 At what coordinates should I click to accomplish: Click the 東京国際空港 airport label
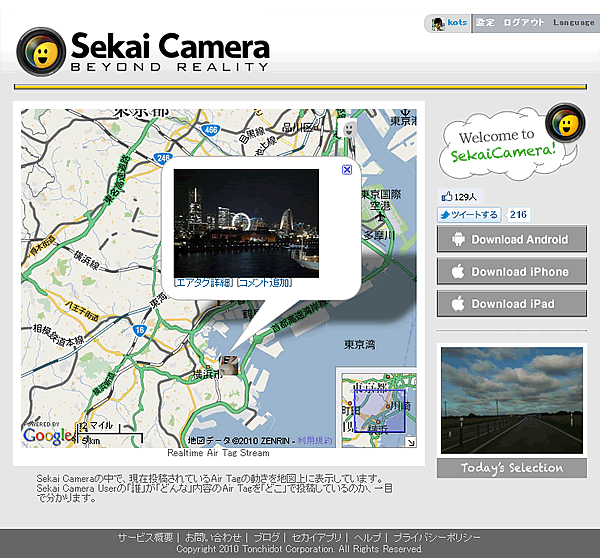[x=381, y=200]
